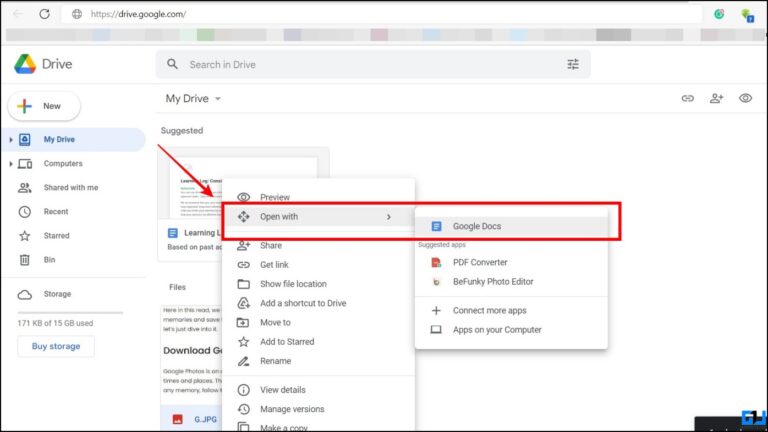Screen dimensions: 768x432
Task: Click the Buy storage button
Action: [56, 346]
